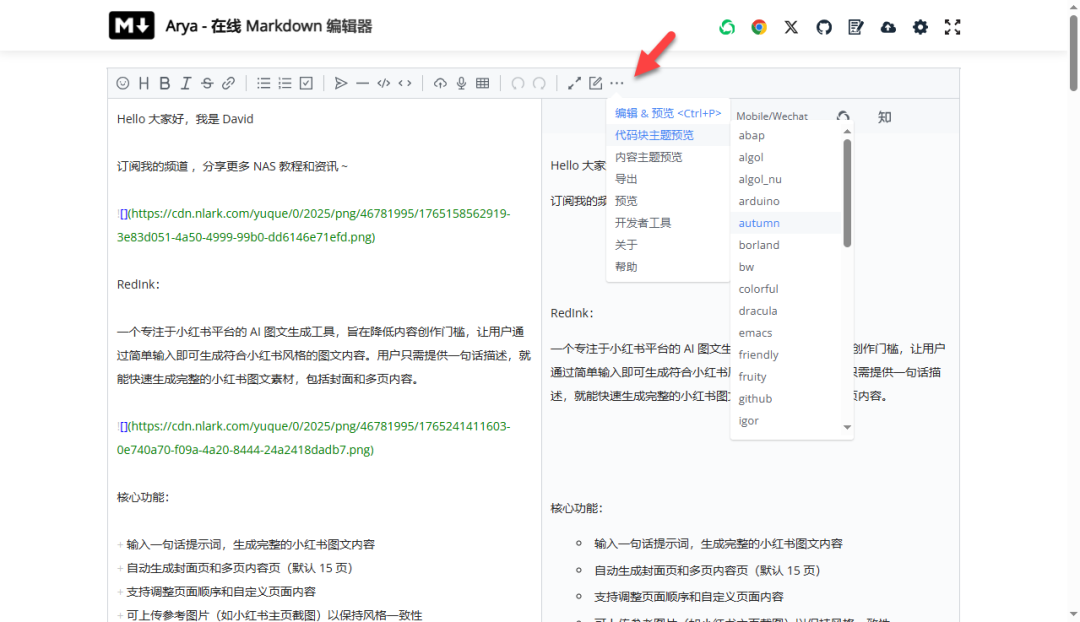Insert an ordered numbered list
Viewport: 1080px width, 622px height.
(285, 83)
